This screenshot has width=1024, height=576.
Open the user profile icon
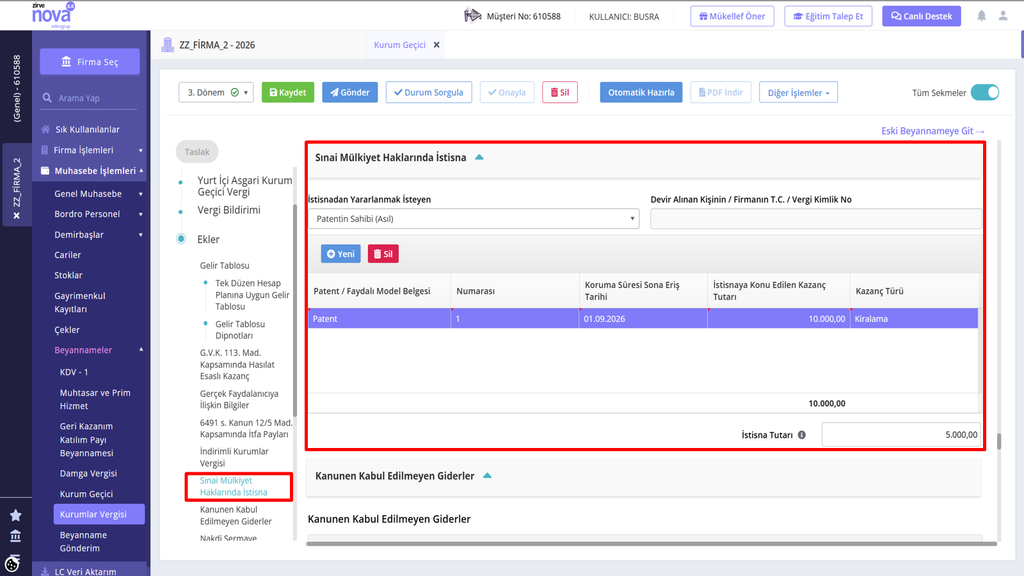(1003, 16)
